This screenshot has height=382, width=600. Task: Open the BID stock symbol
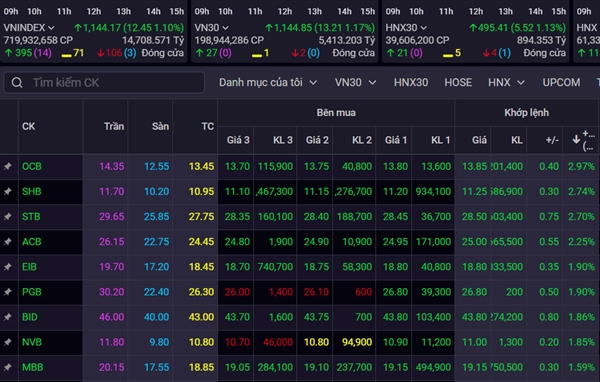[x=30, y=317]
